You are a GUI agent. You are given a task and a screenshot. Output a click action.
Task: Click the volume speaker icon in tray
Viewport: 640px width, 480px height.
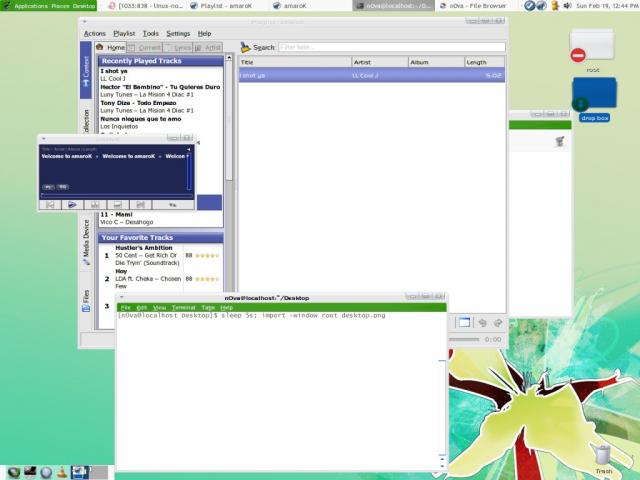point(567,6)
